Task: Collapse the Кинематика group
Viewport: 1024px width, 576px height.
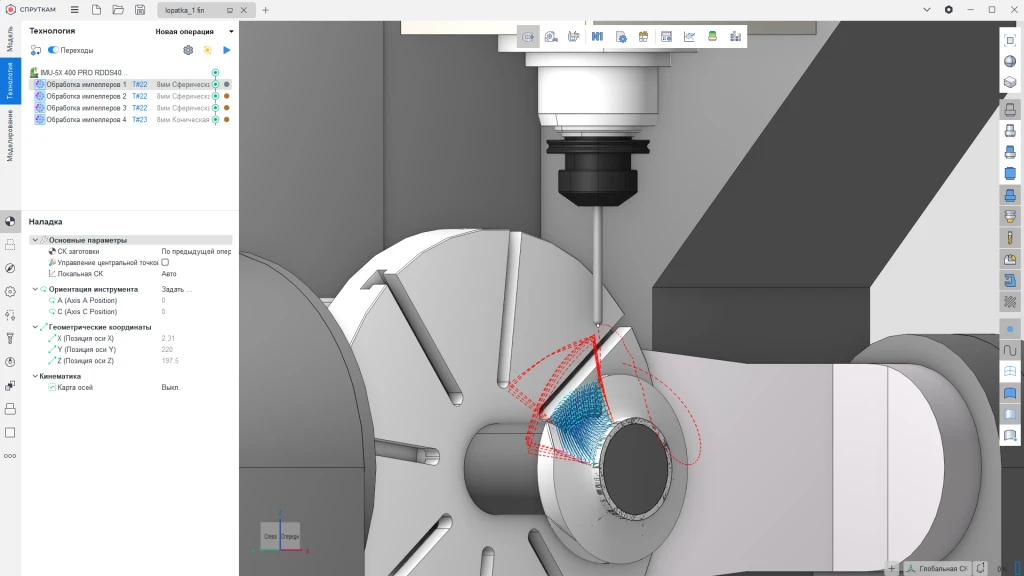Action: pyautogui.click(x=35, y=376)
